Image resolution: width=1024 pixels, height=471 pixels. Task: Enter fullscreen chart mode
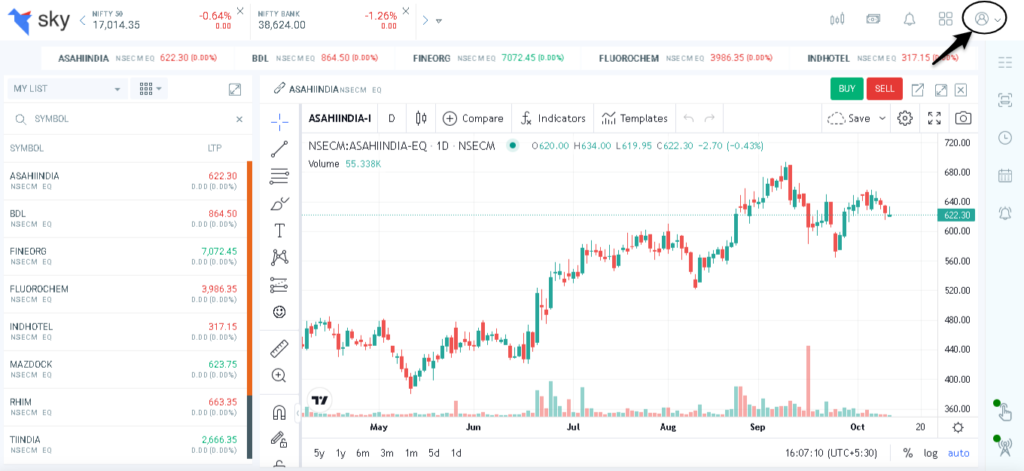coord(935,118)
